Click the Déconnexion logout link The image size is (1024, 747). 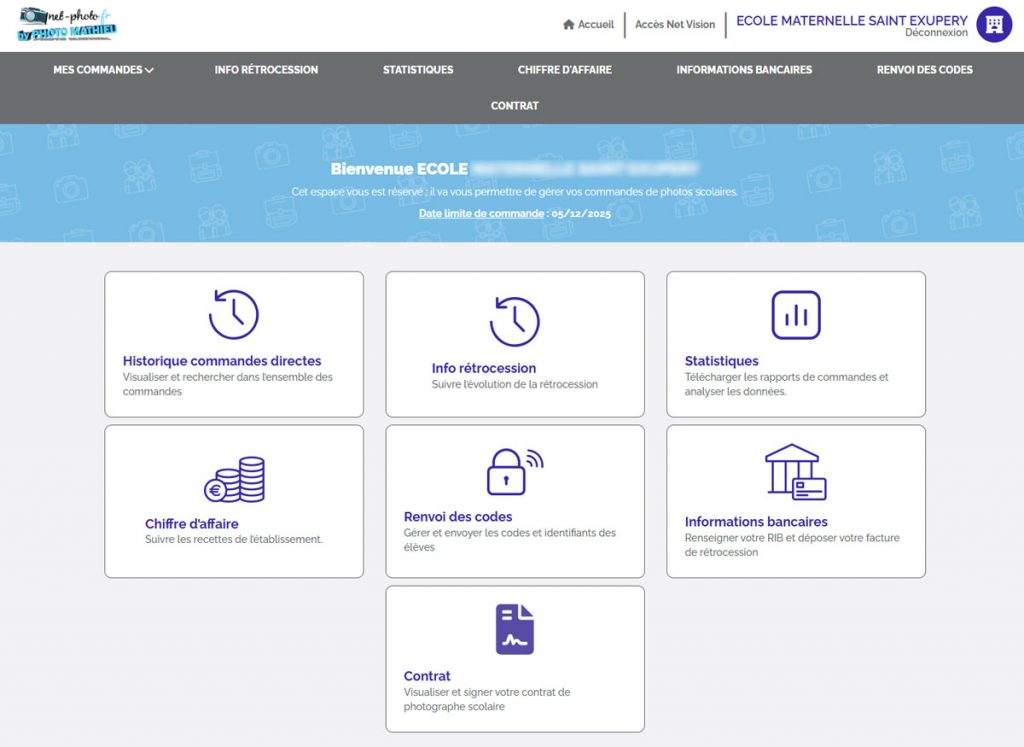tap(936, 33)
